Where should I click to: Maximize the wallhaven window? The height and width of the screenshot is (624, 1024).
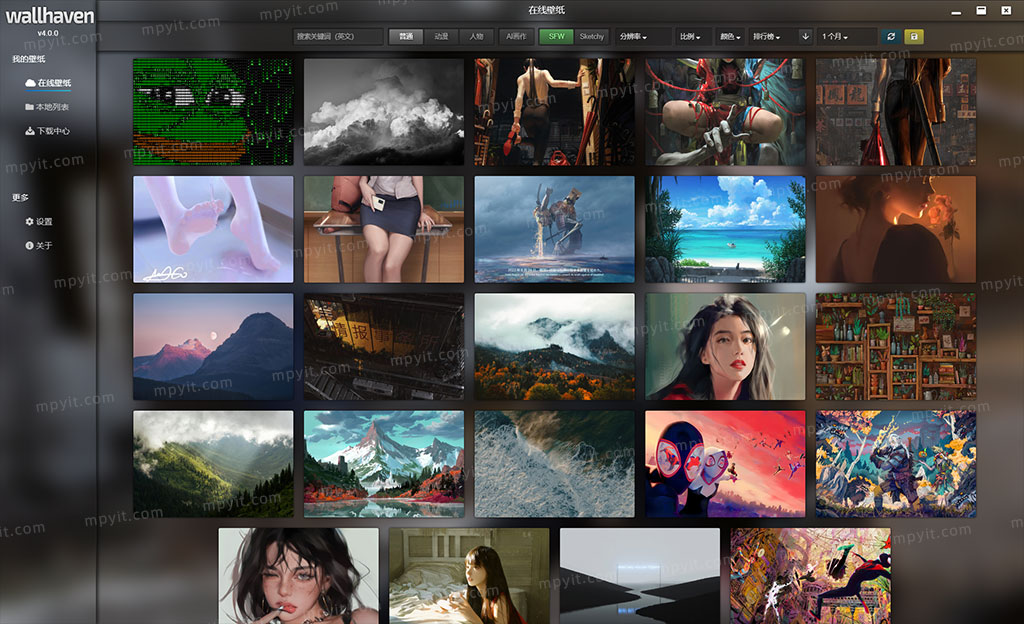tap(981, 10)
